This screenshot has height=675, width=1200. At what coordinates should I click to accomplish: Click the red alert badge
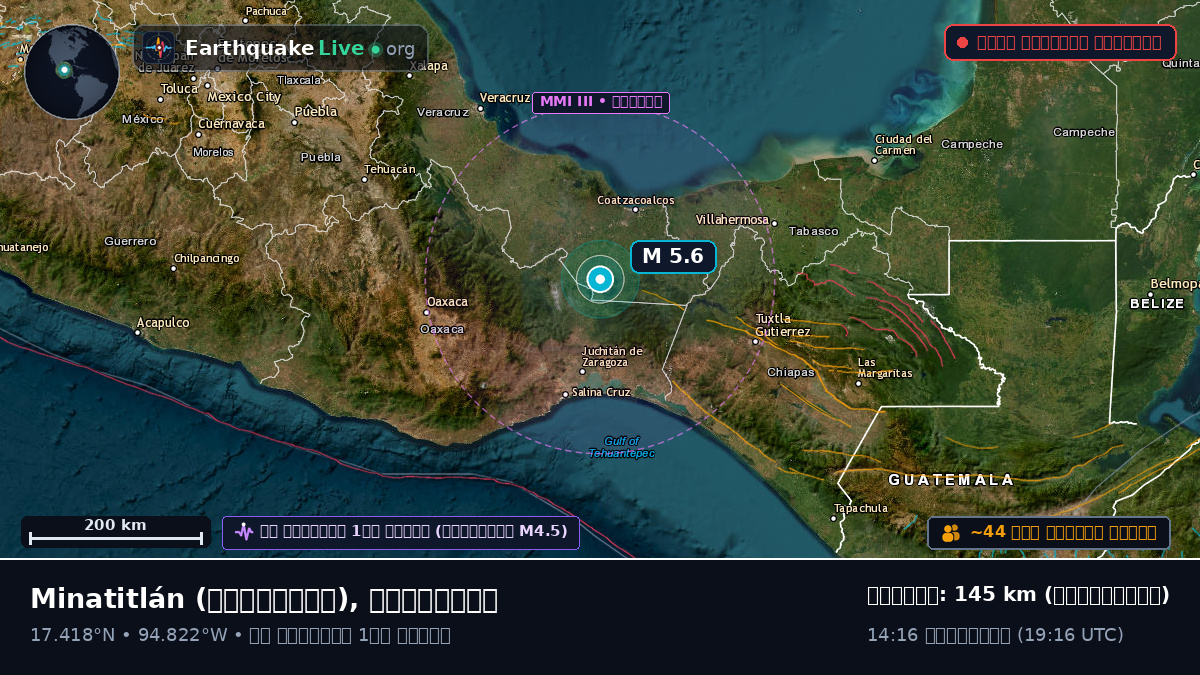click(x=1059, y=42)
